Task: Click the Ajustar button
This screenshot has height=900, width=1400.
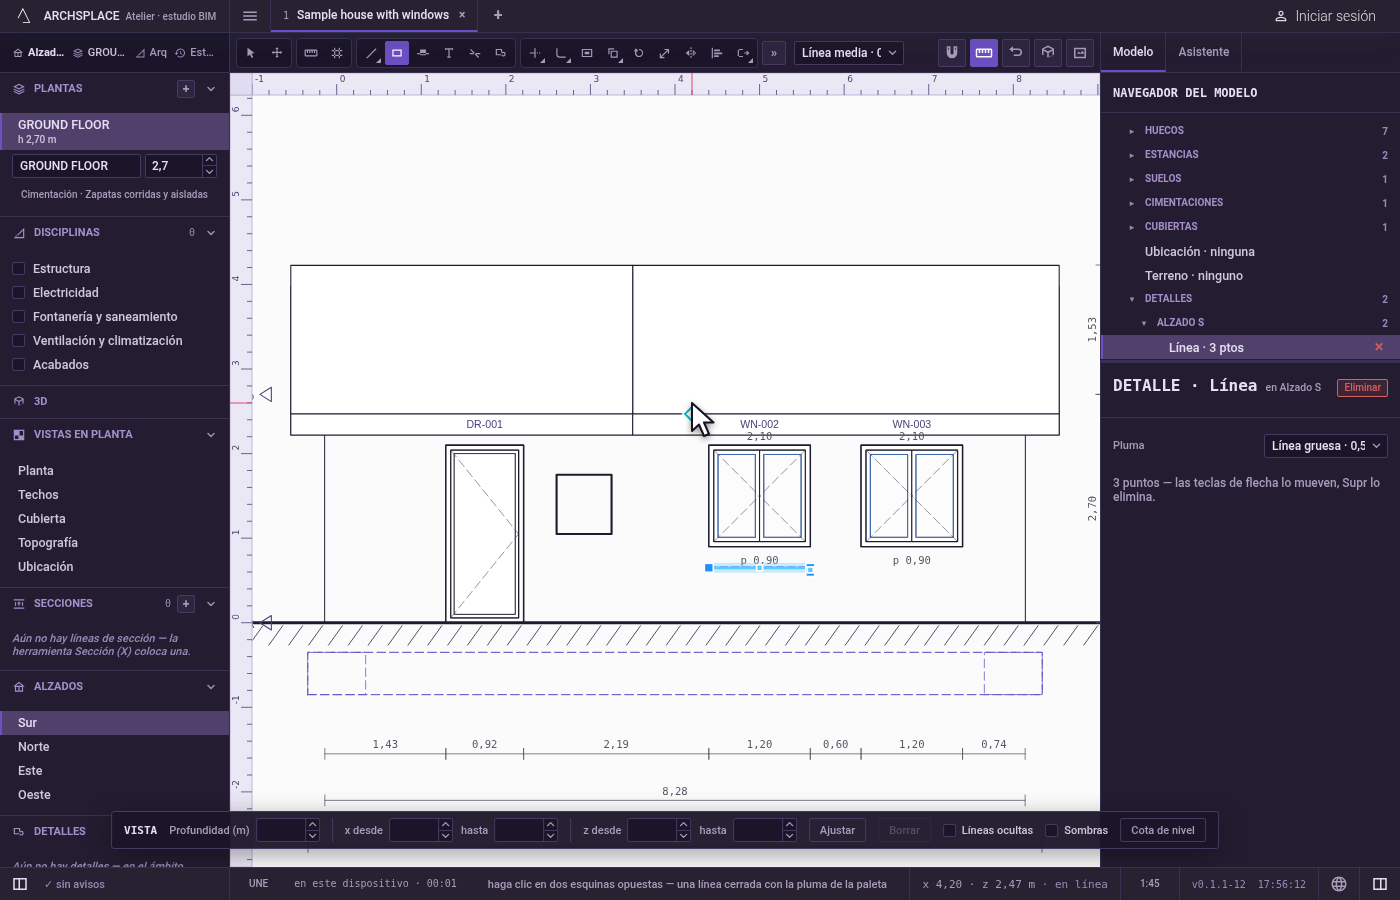Action: (x=838, y=830)
